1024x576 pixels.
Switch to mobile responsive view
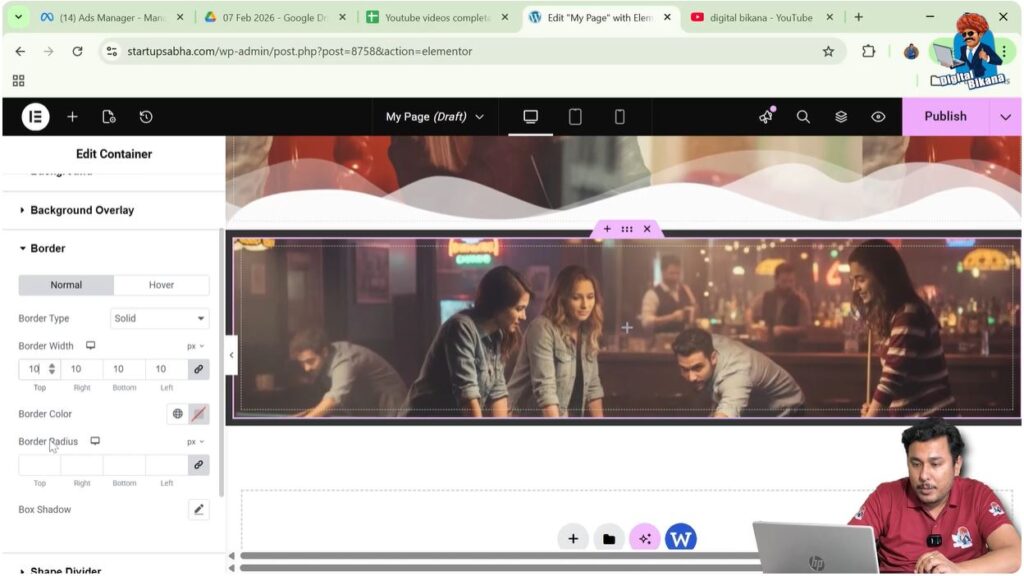pyautogui.click(x=619, y=117)
